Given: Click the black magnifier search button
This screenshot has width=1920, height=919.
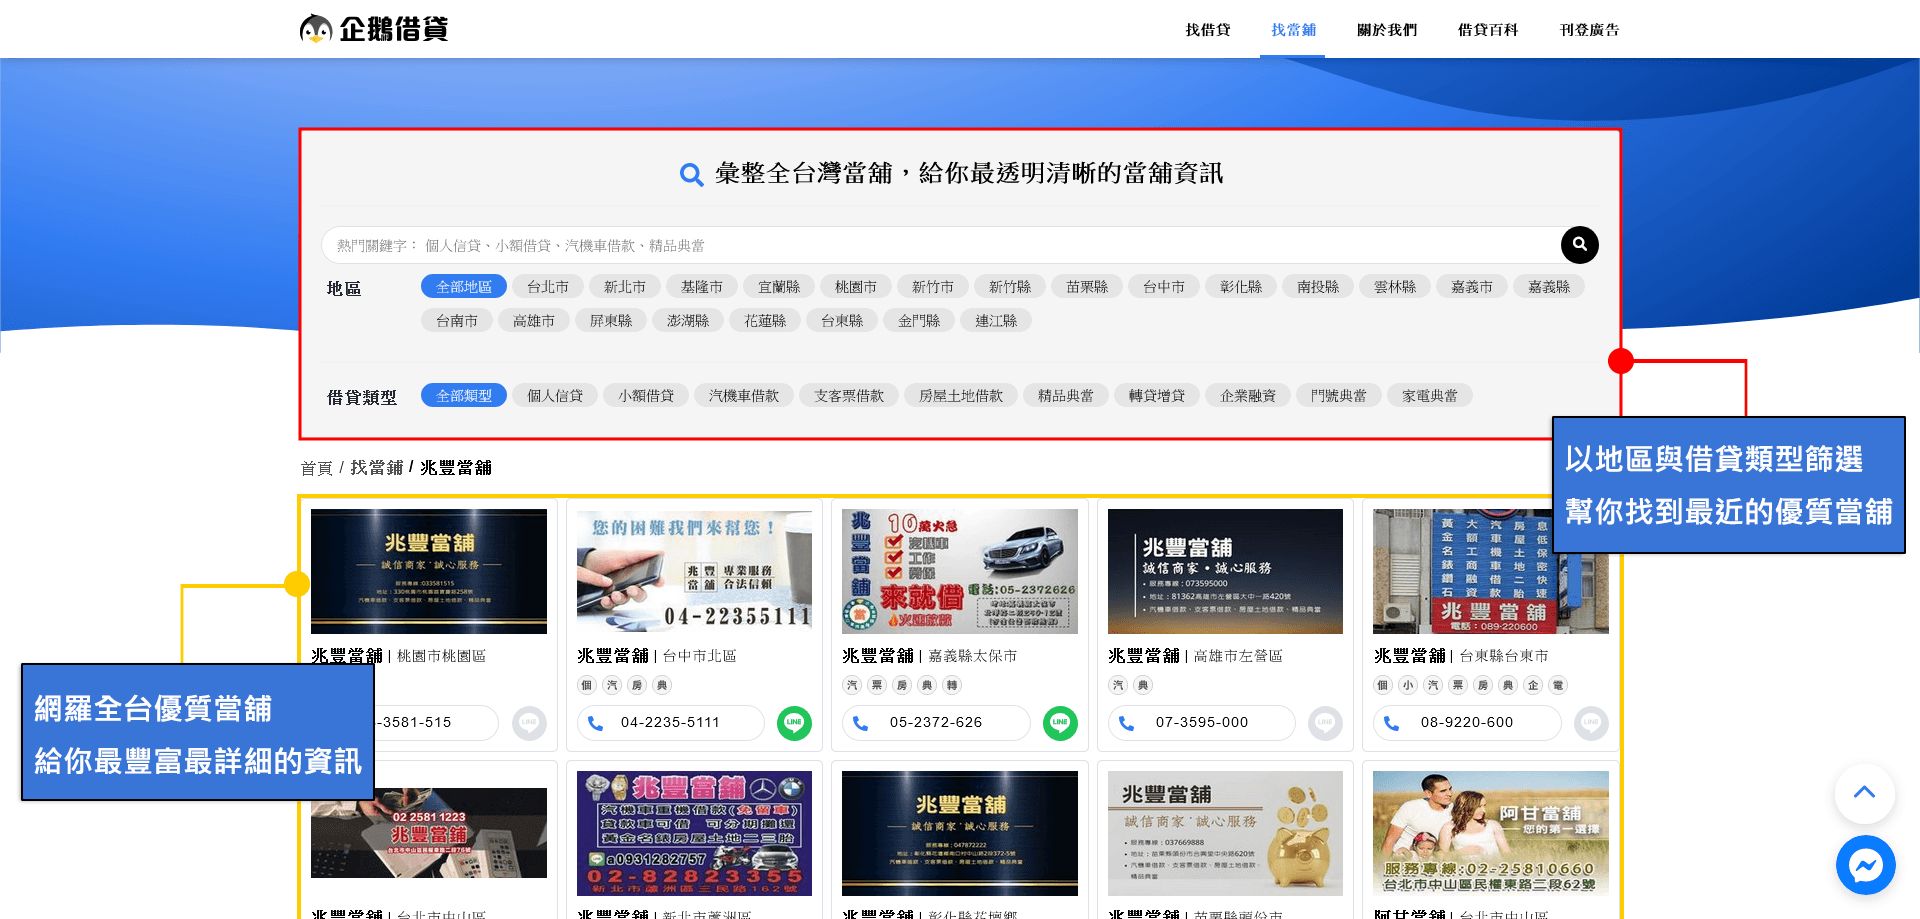Looking at the screenshot, I should pos(1579,244).
